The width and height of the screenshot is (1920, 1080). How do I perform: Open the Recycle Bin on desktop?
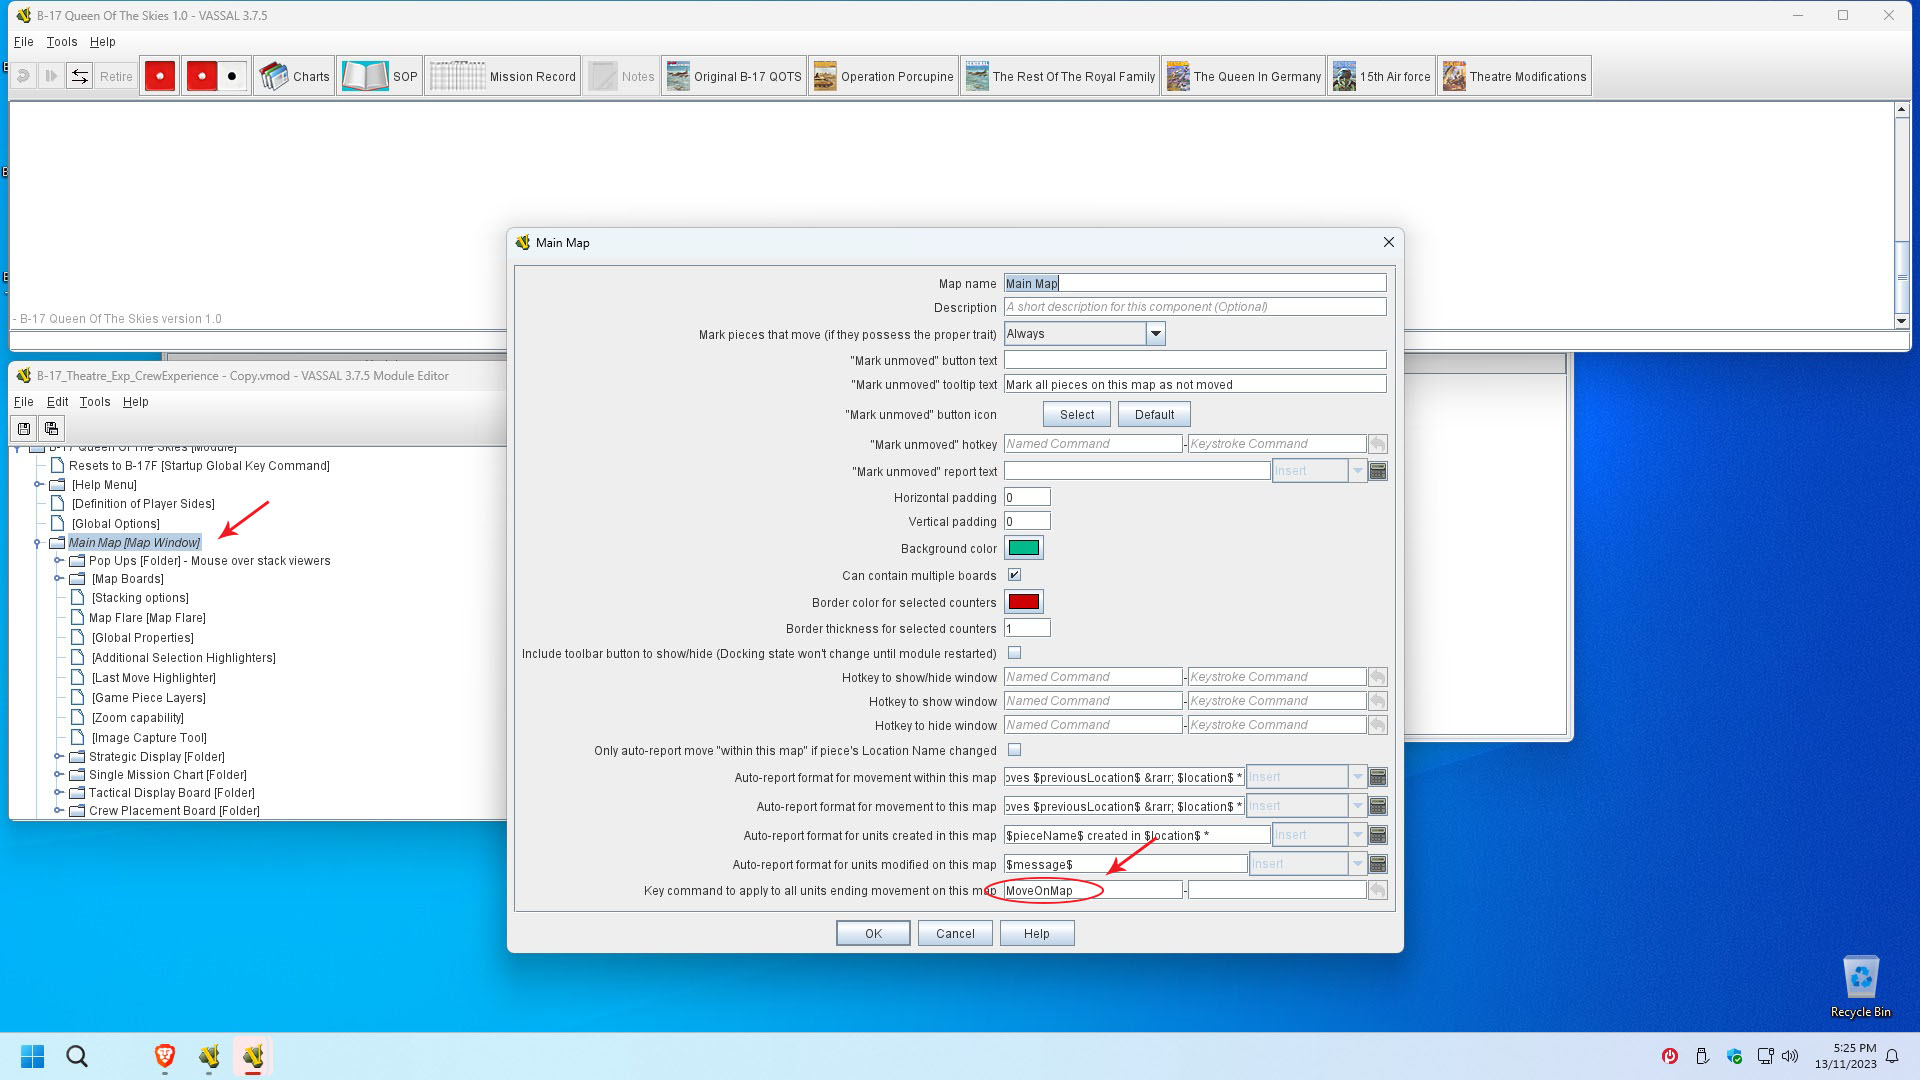coord(1860,986)
